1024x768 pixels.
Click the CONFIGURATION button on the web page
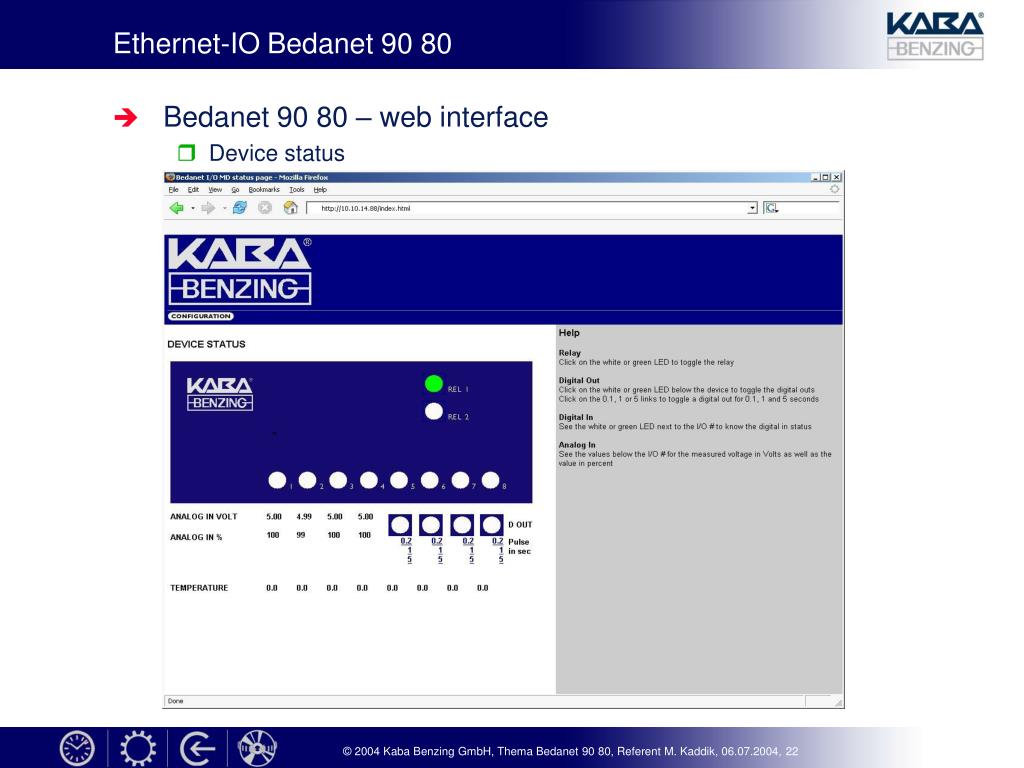[x=201, y=316]
